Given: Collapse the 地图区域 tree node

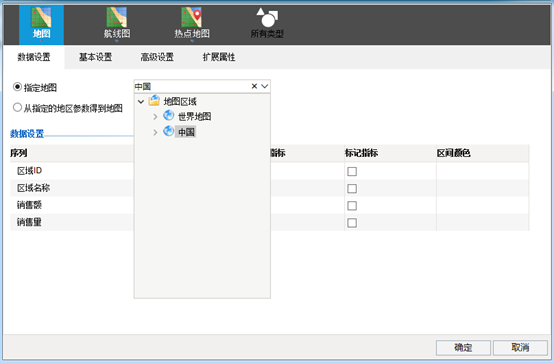Looking at the screenshot, I should 141,102.
